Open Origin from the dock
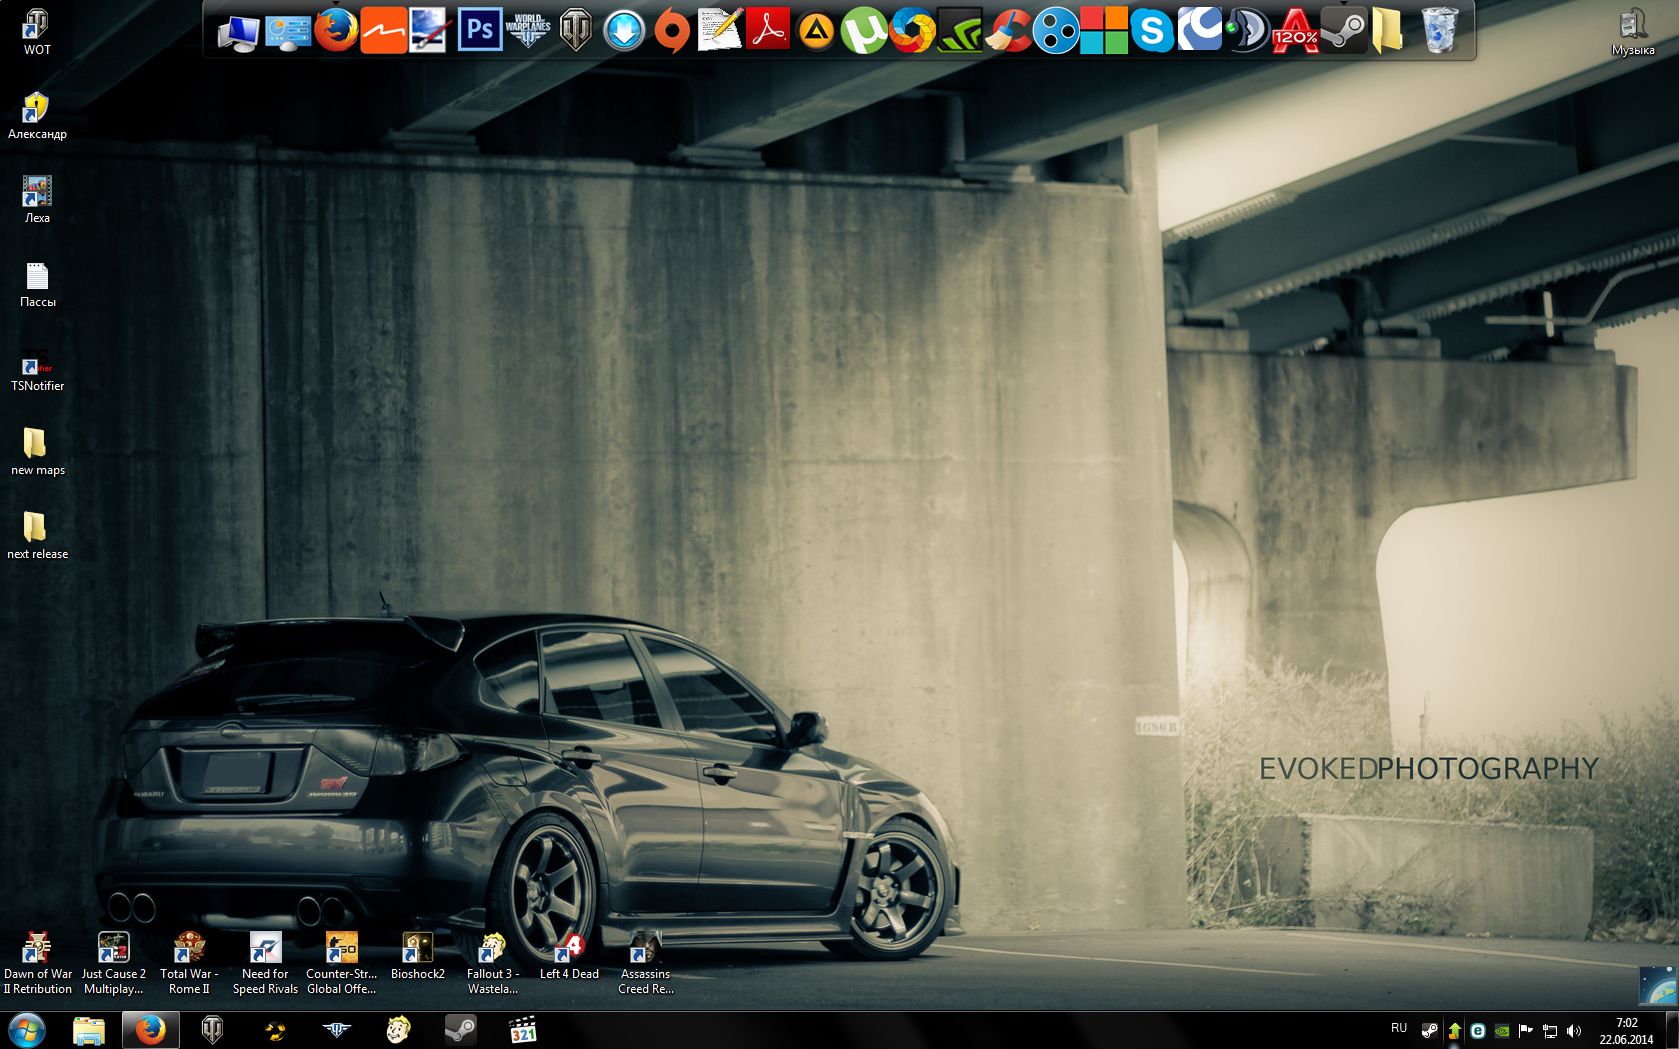The image size is (1679, 1049). click(x=672, y=31)
